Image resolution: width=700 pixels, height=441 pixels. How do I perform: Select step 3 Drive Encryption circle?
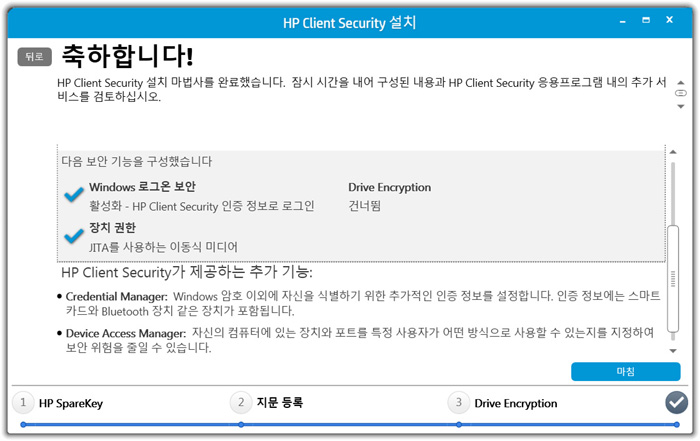(x=458, y=403)
